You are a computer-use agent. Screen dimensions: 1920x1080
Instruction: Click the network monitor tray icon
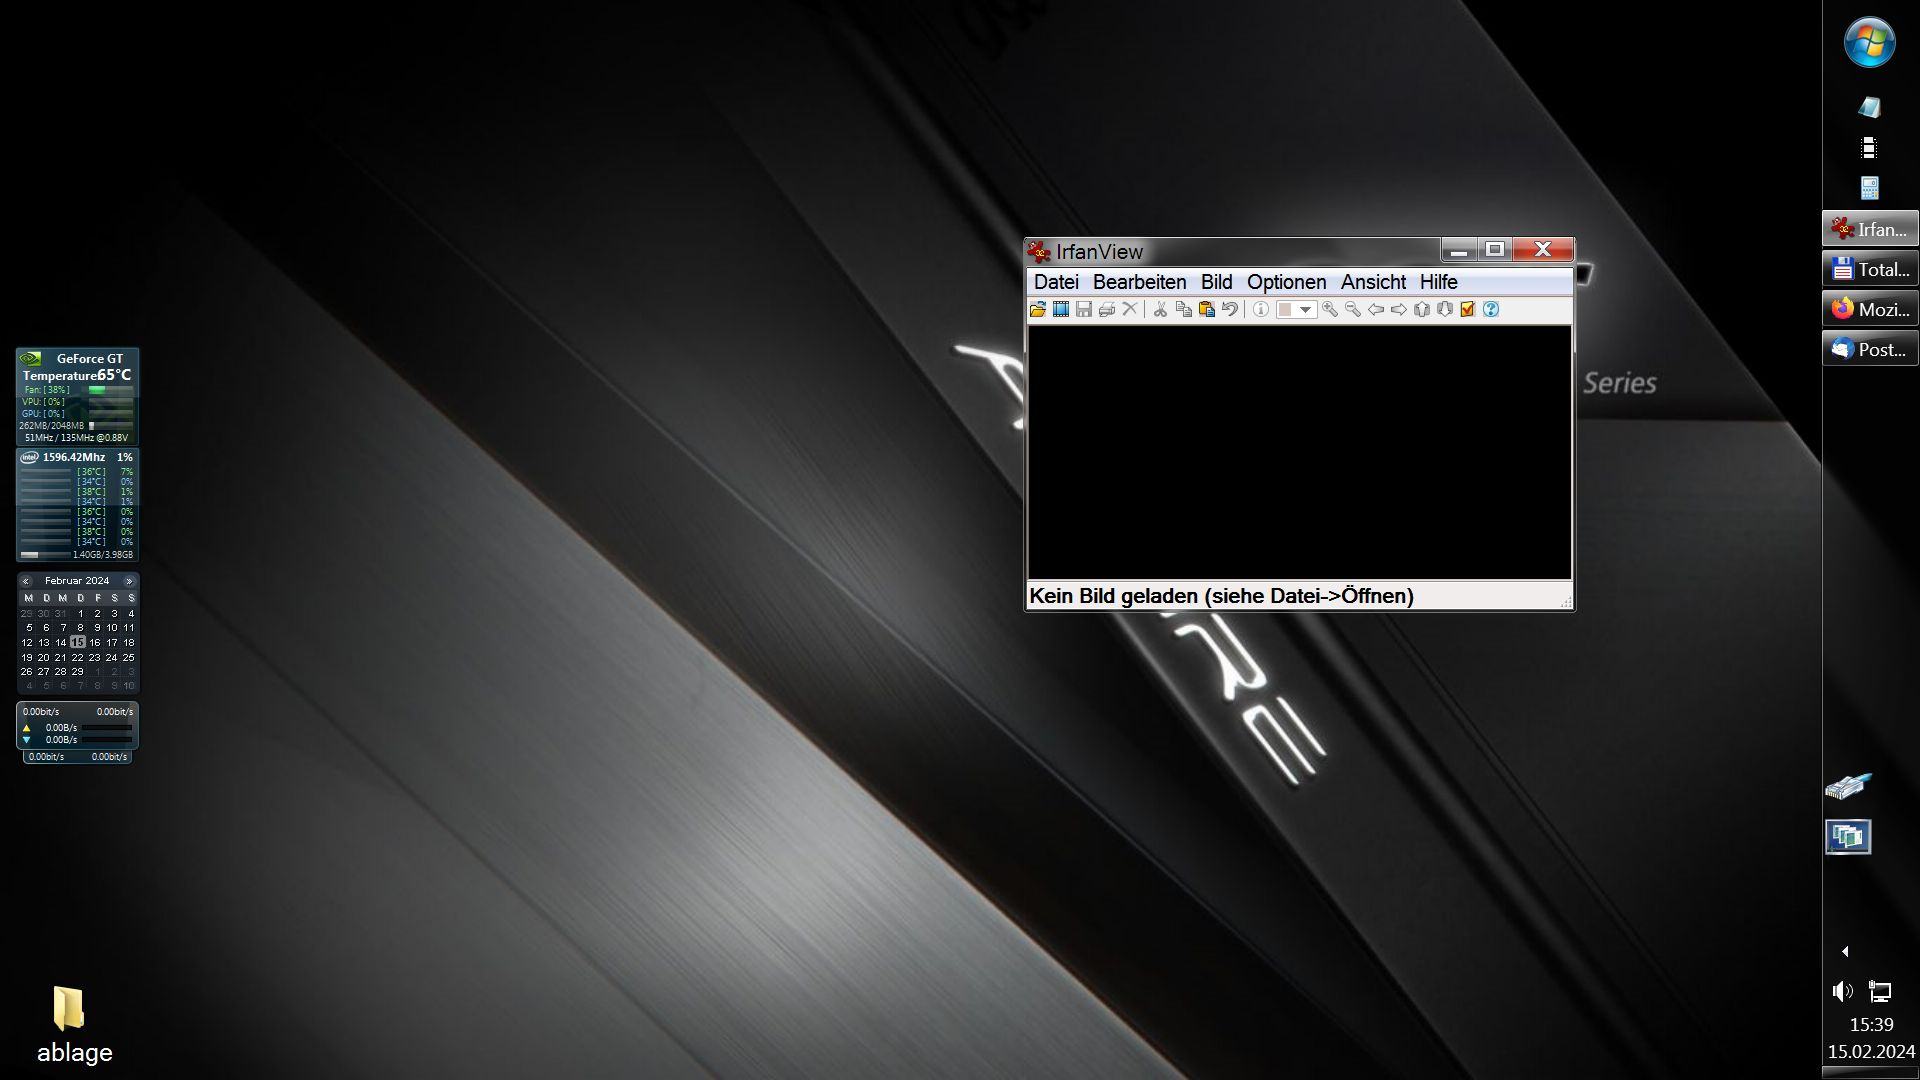pos(1880,992)
